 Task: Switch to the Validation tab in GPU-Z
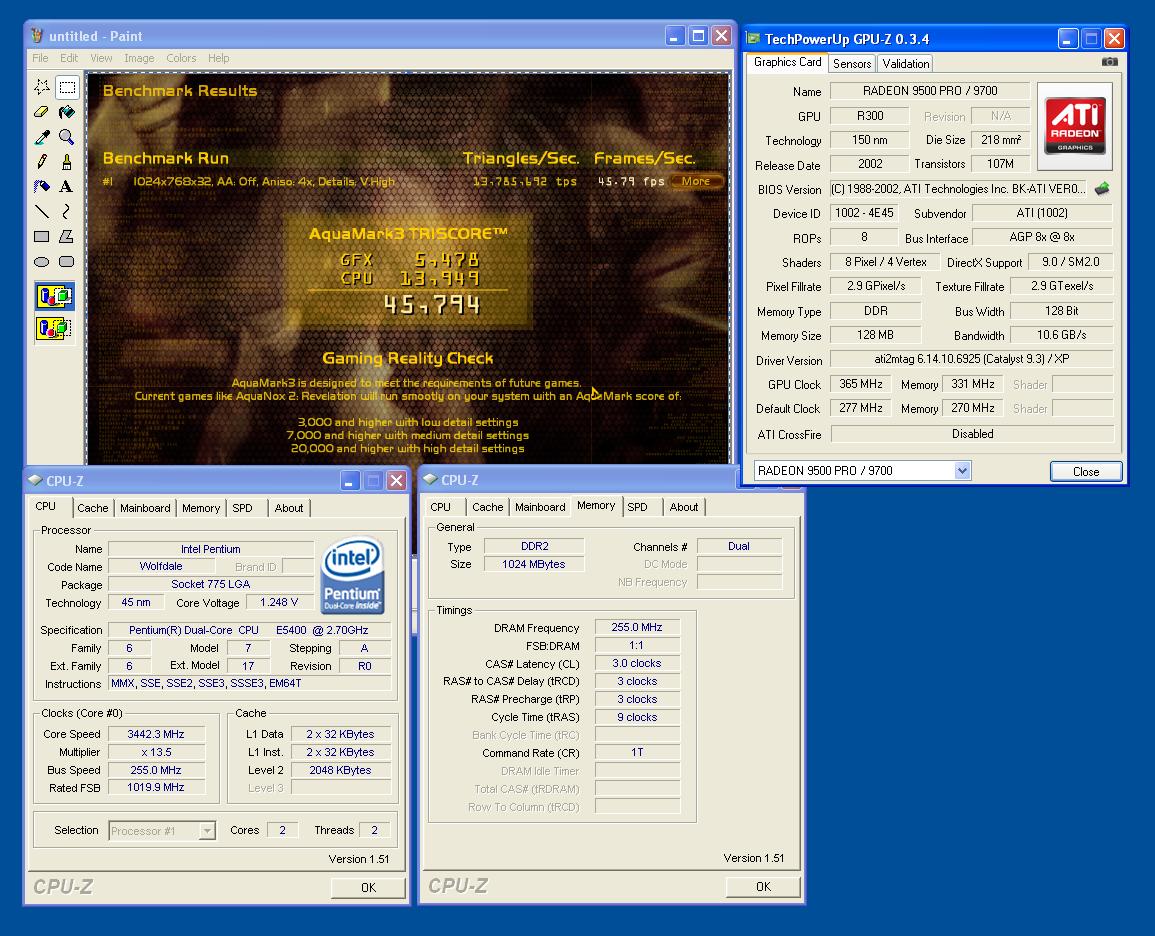click(906, 64)
